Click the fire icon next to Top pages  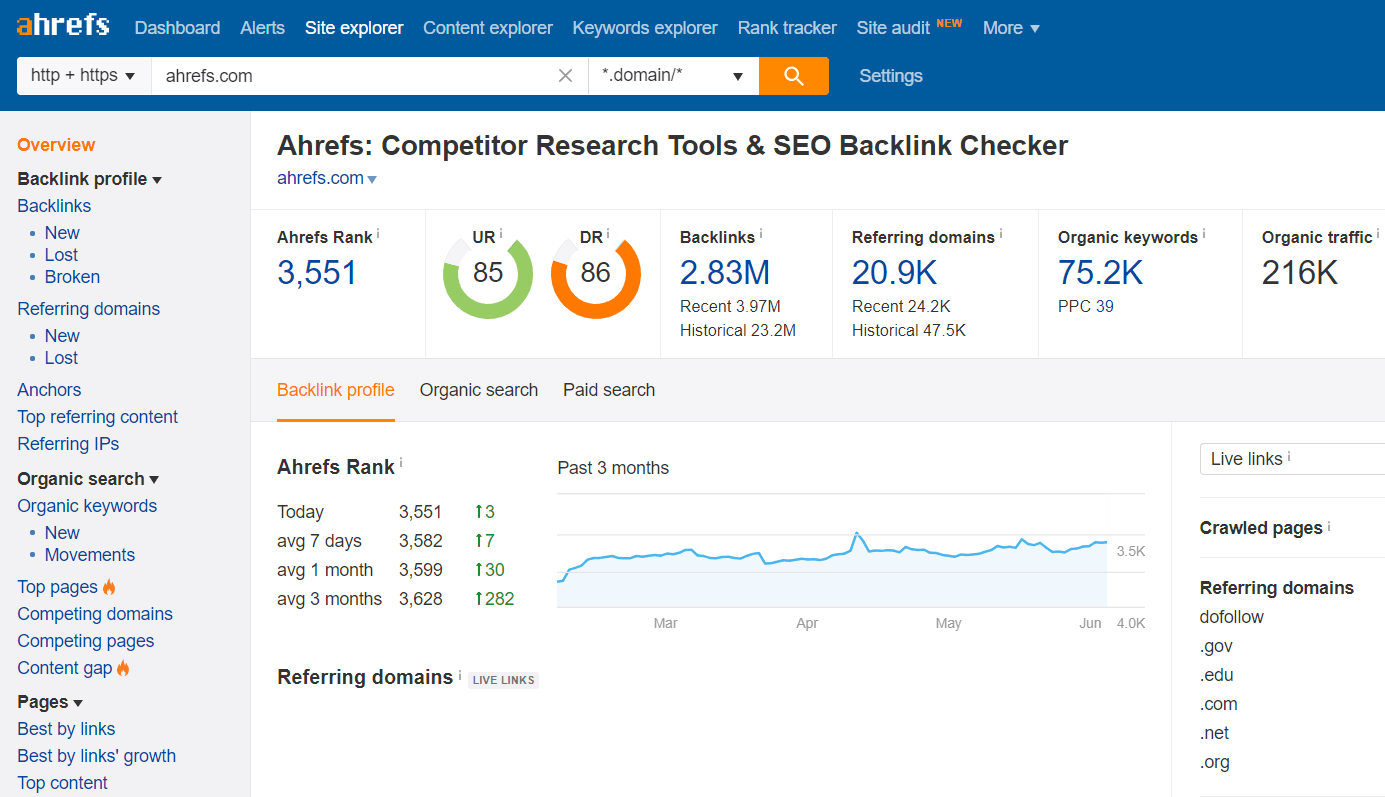coord(109,587)
